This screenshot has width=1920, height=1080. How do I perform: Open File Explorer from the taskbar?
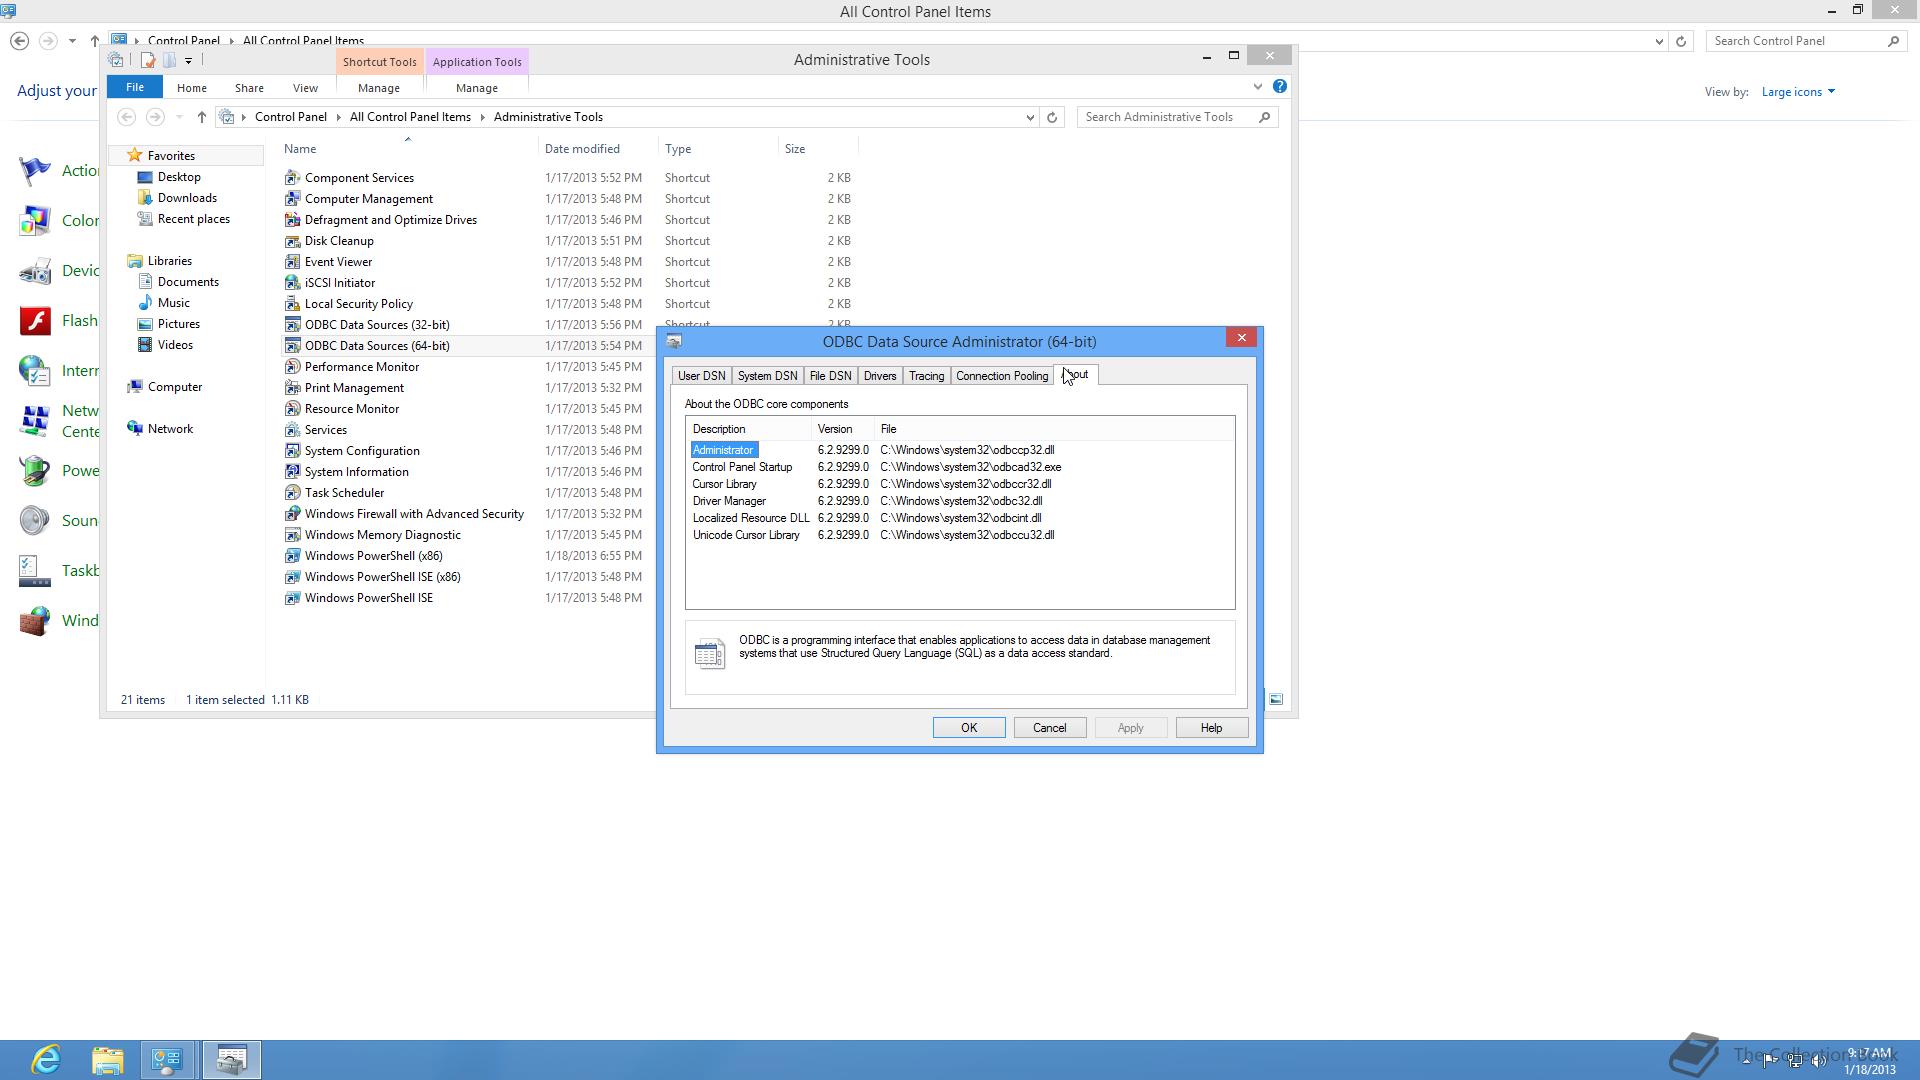107,1059
